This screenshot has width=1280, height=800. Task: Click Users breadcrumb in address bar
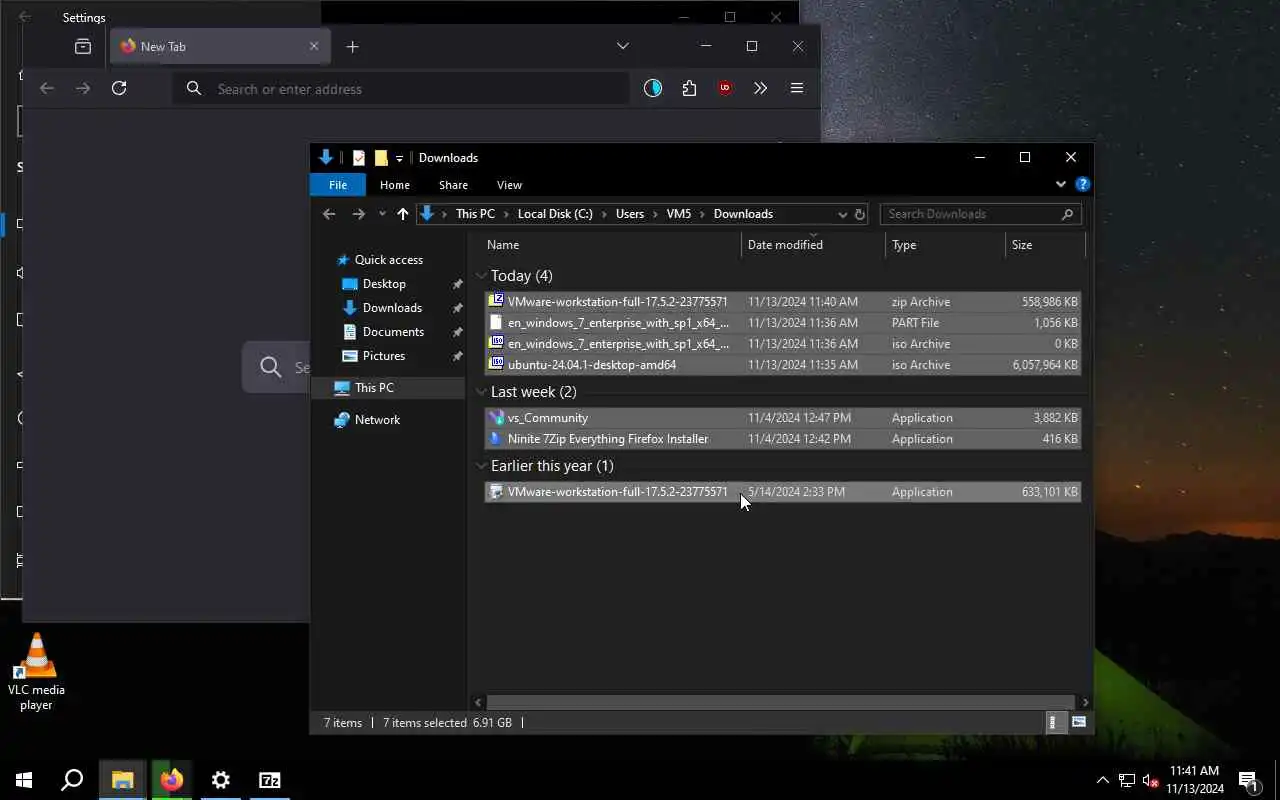pos(630,214)
